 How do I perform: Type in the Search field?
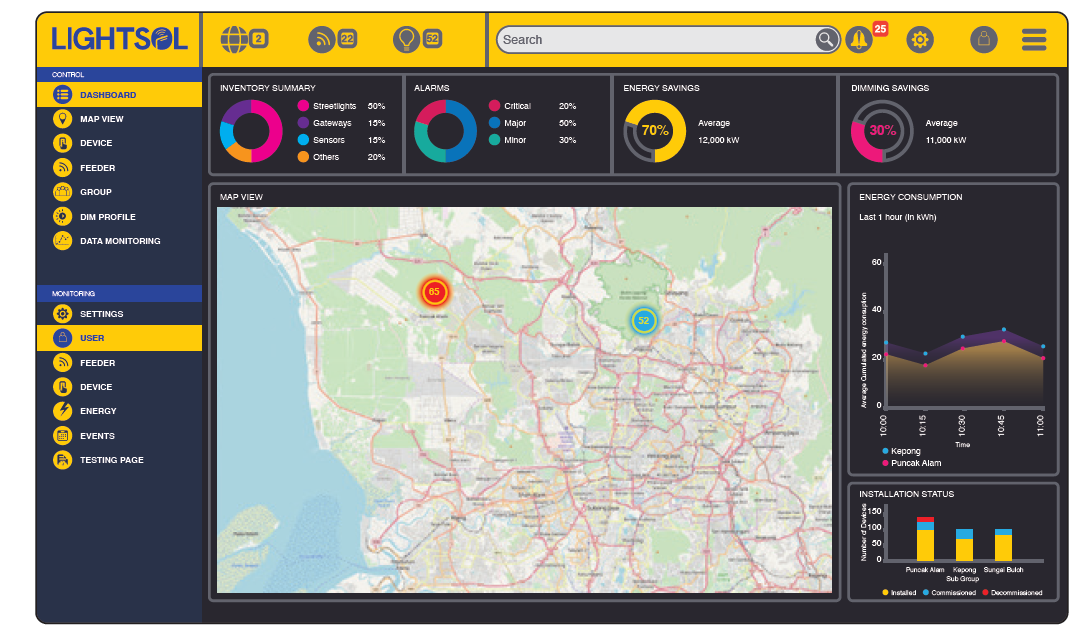[655, 40]
